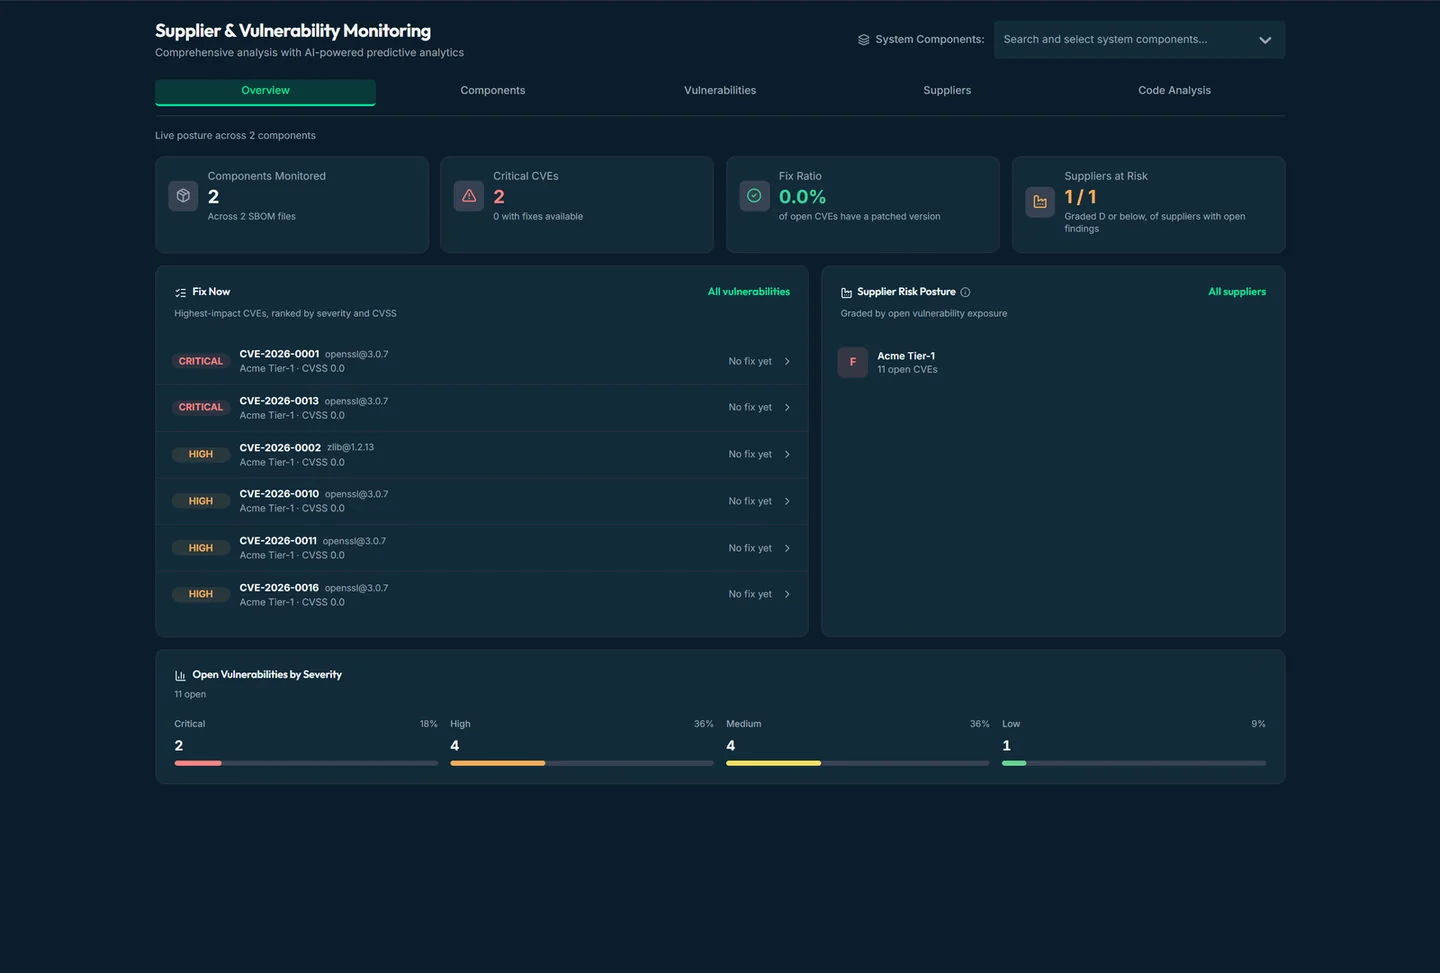Viewport: 1440px width, 973px height.
Task: Click the 9% Low percentage
Action: tap(1258, 724)
